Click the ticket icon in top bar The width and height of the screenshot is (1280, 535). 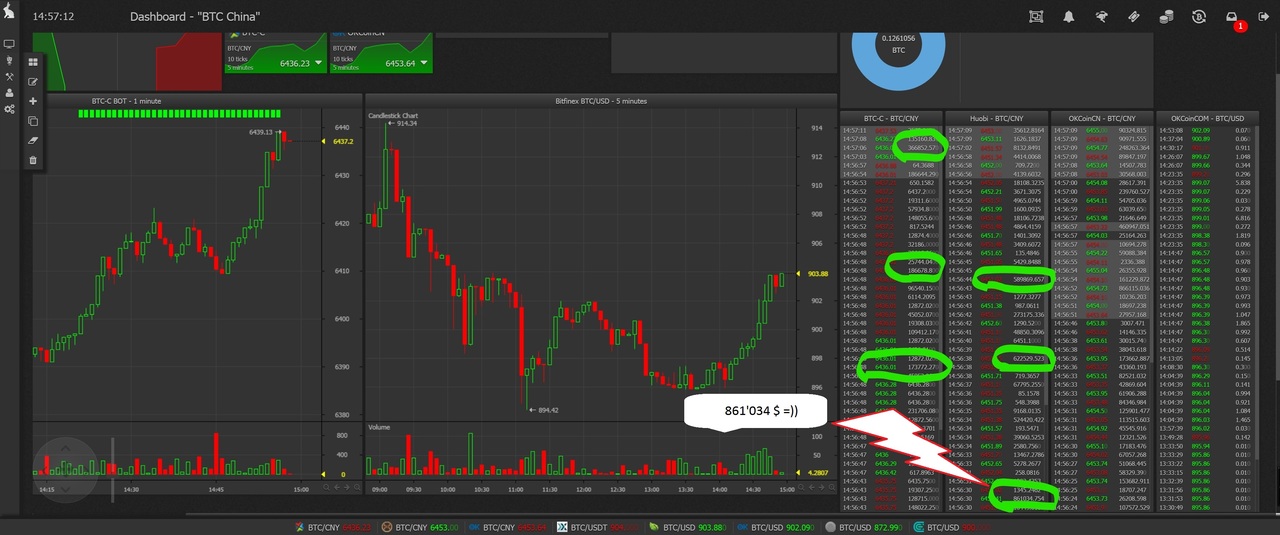point(1134,17)
